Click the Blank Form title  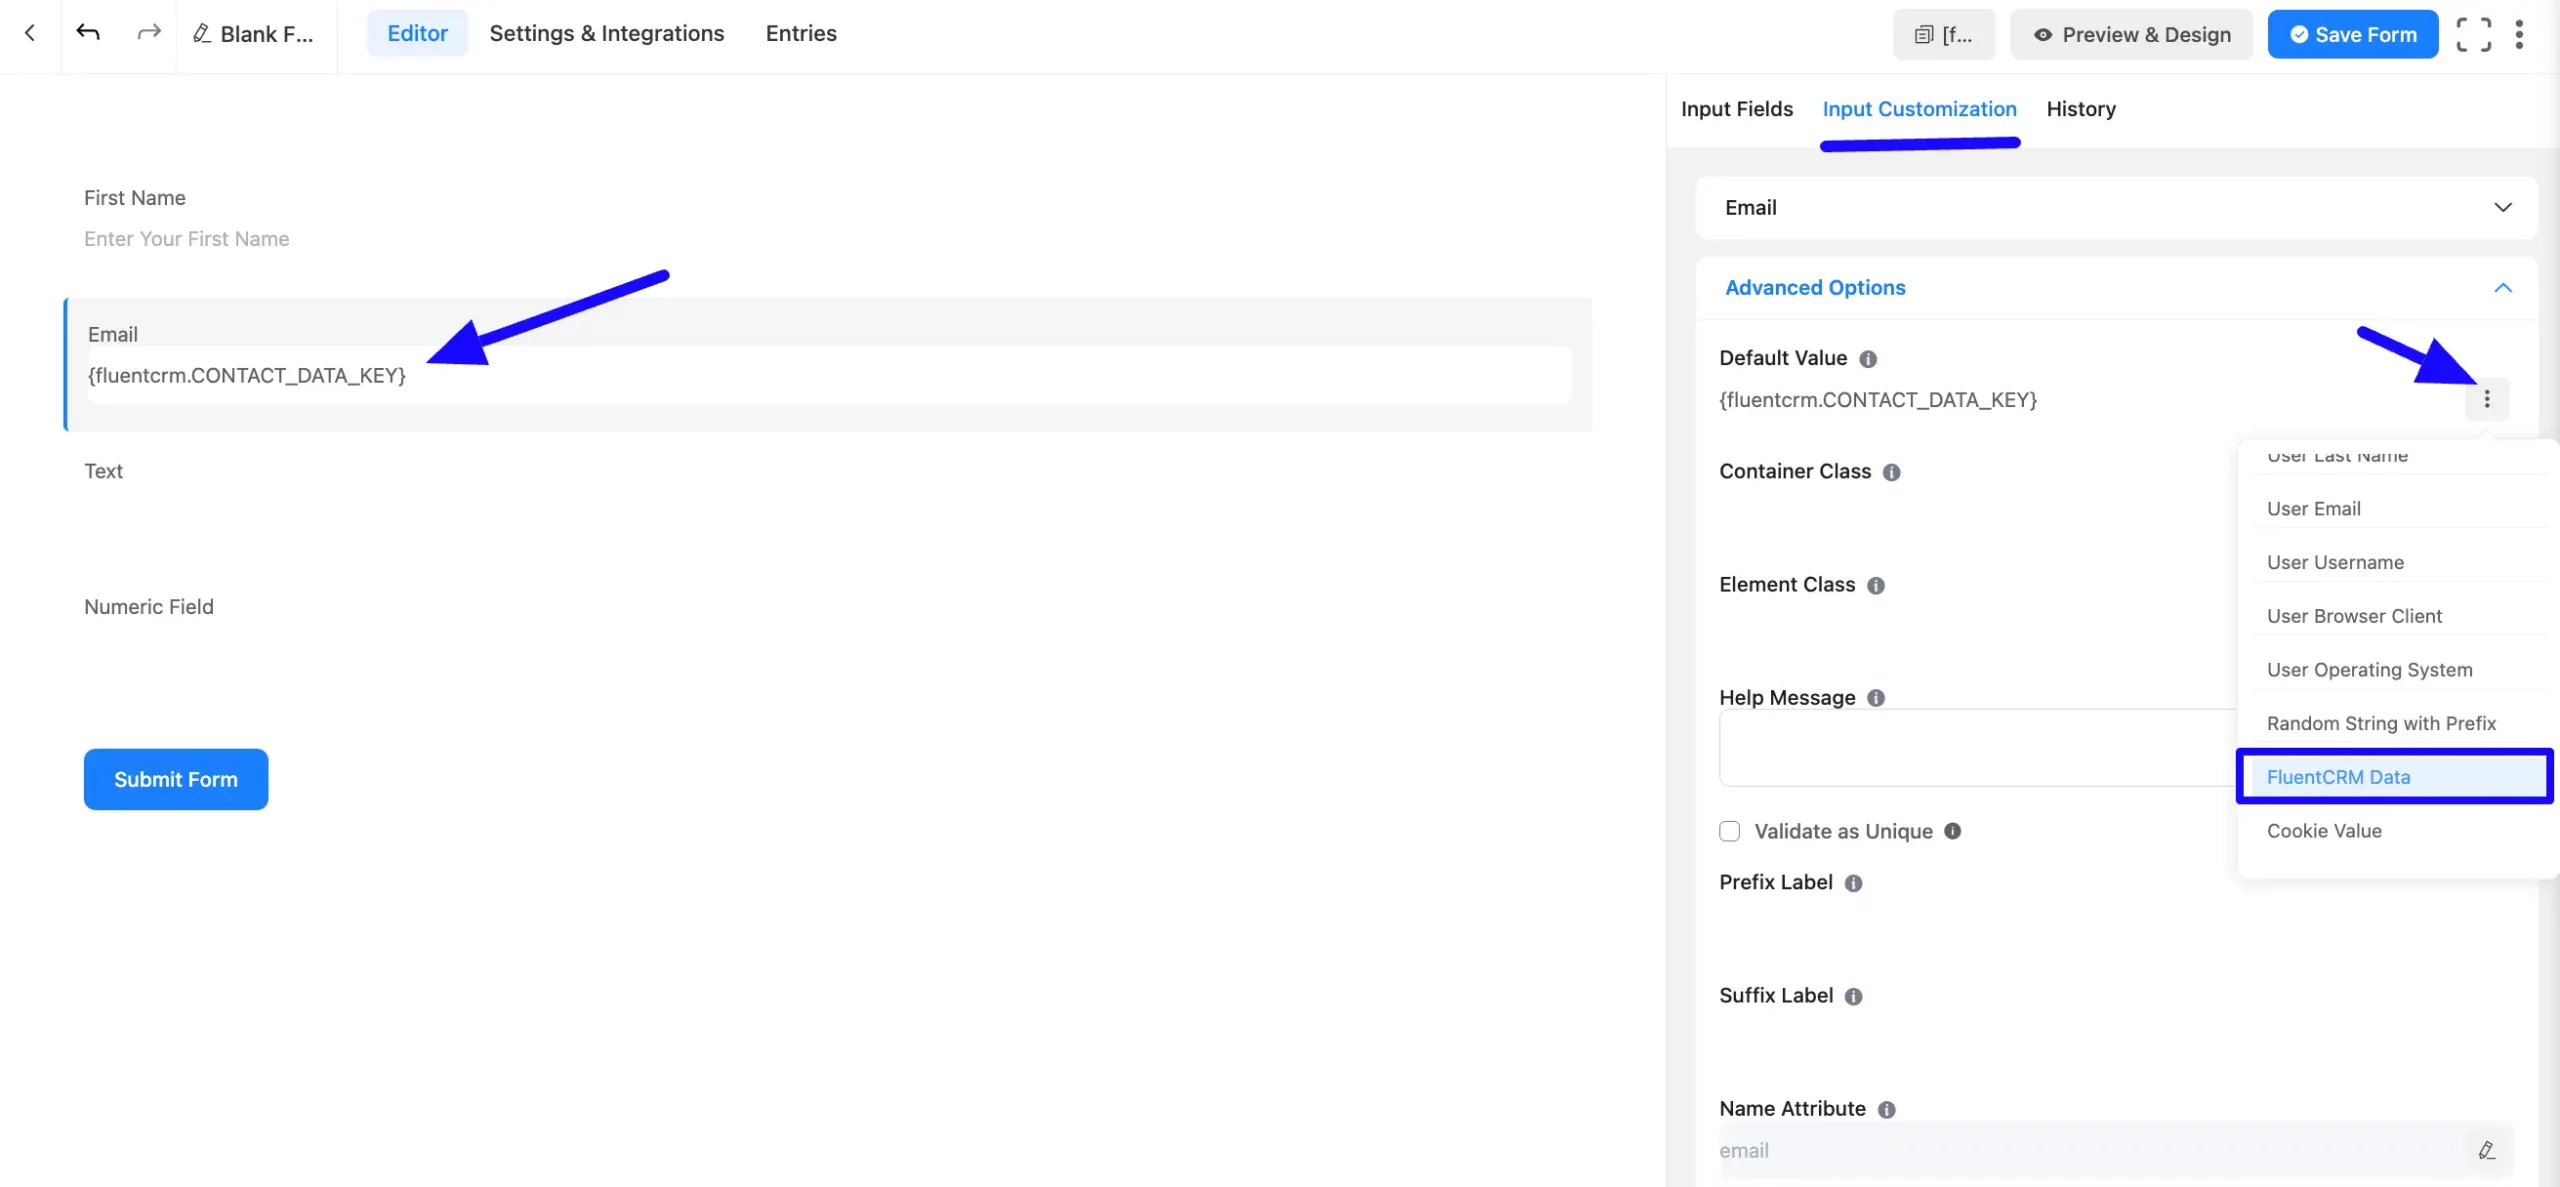click(266, 34)
